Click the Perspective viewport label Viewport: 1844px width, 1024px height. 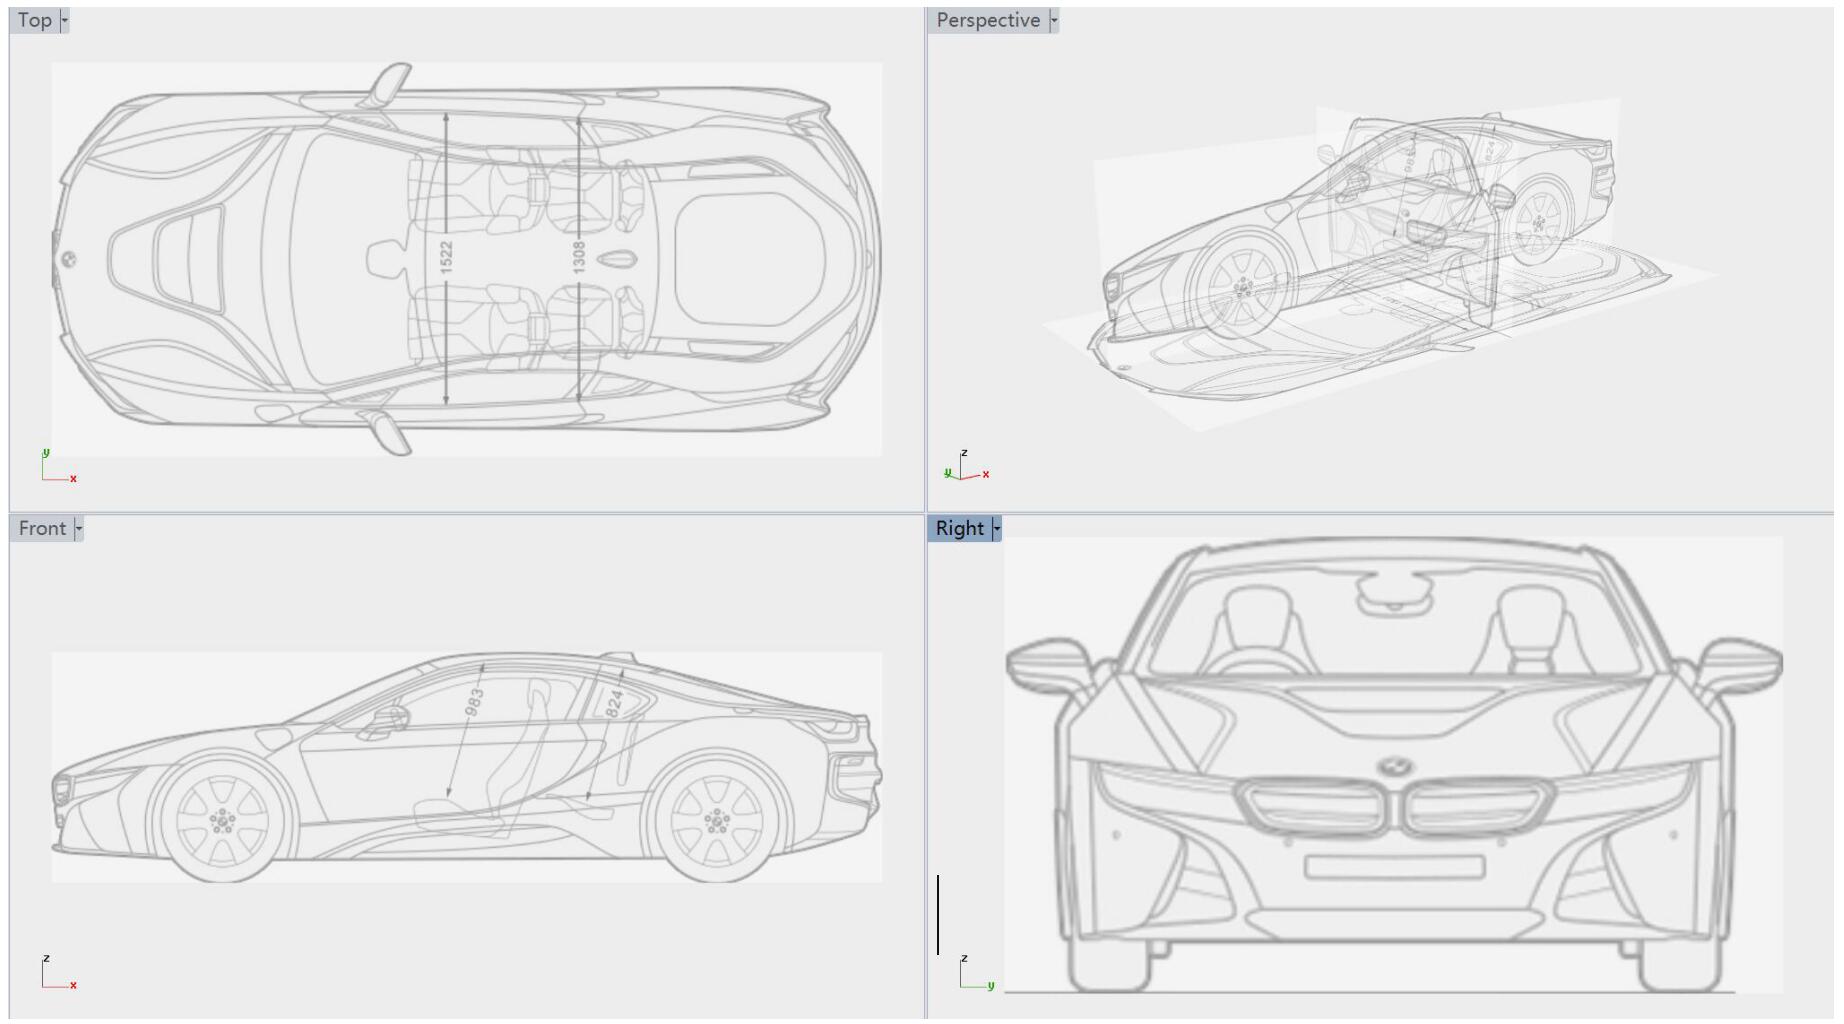pos(988,19)
